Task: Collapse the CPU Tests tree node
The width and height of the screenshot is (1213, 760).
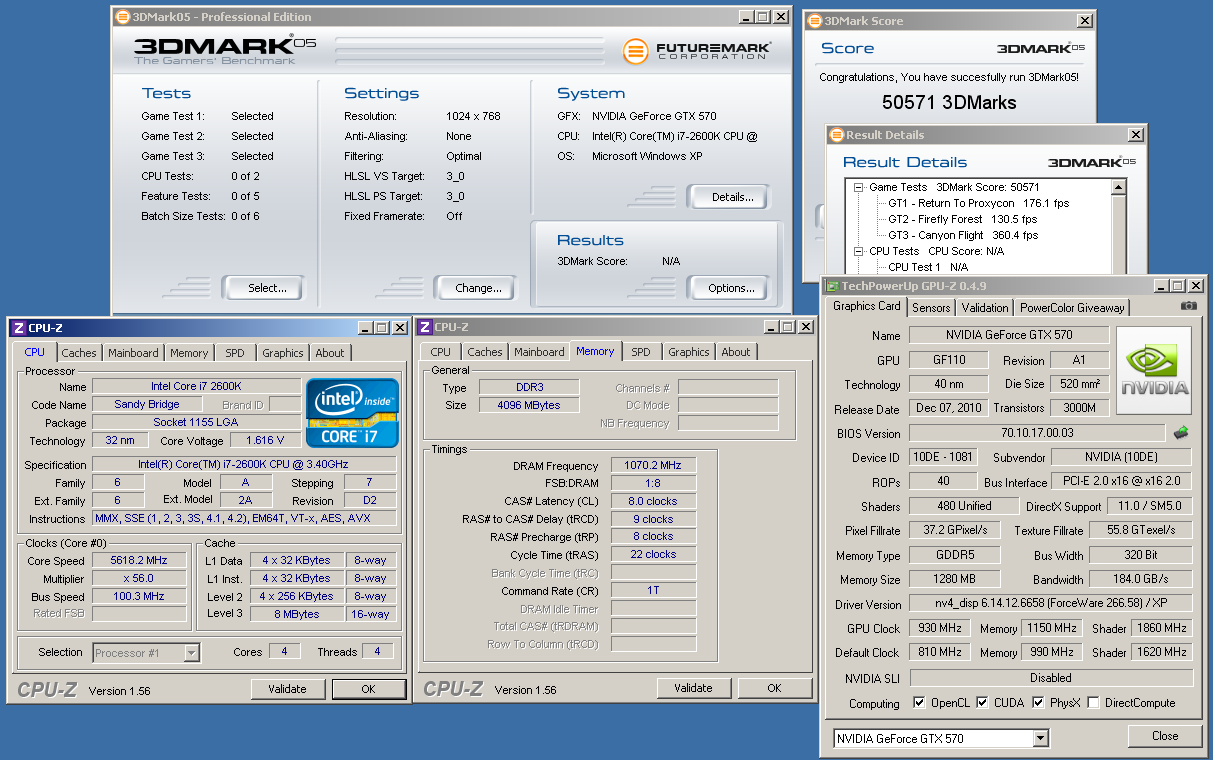Action: pyautogui.click(x=858, y=251)
